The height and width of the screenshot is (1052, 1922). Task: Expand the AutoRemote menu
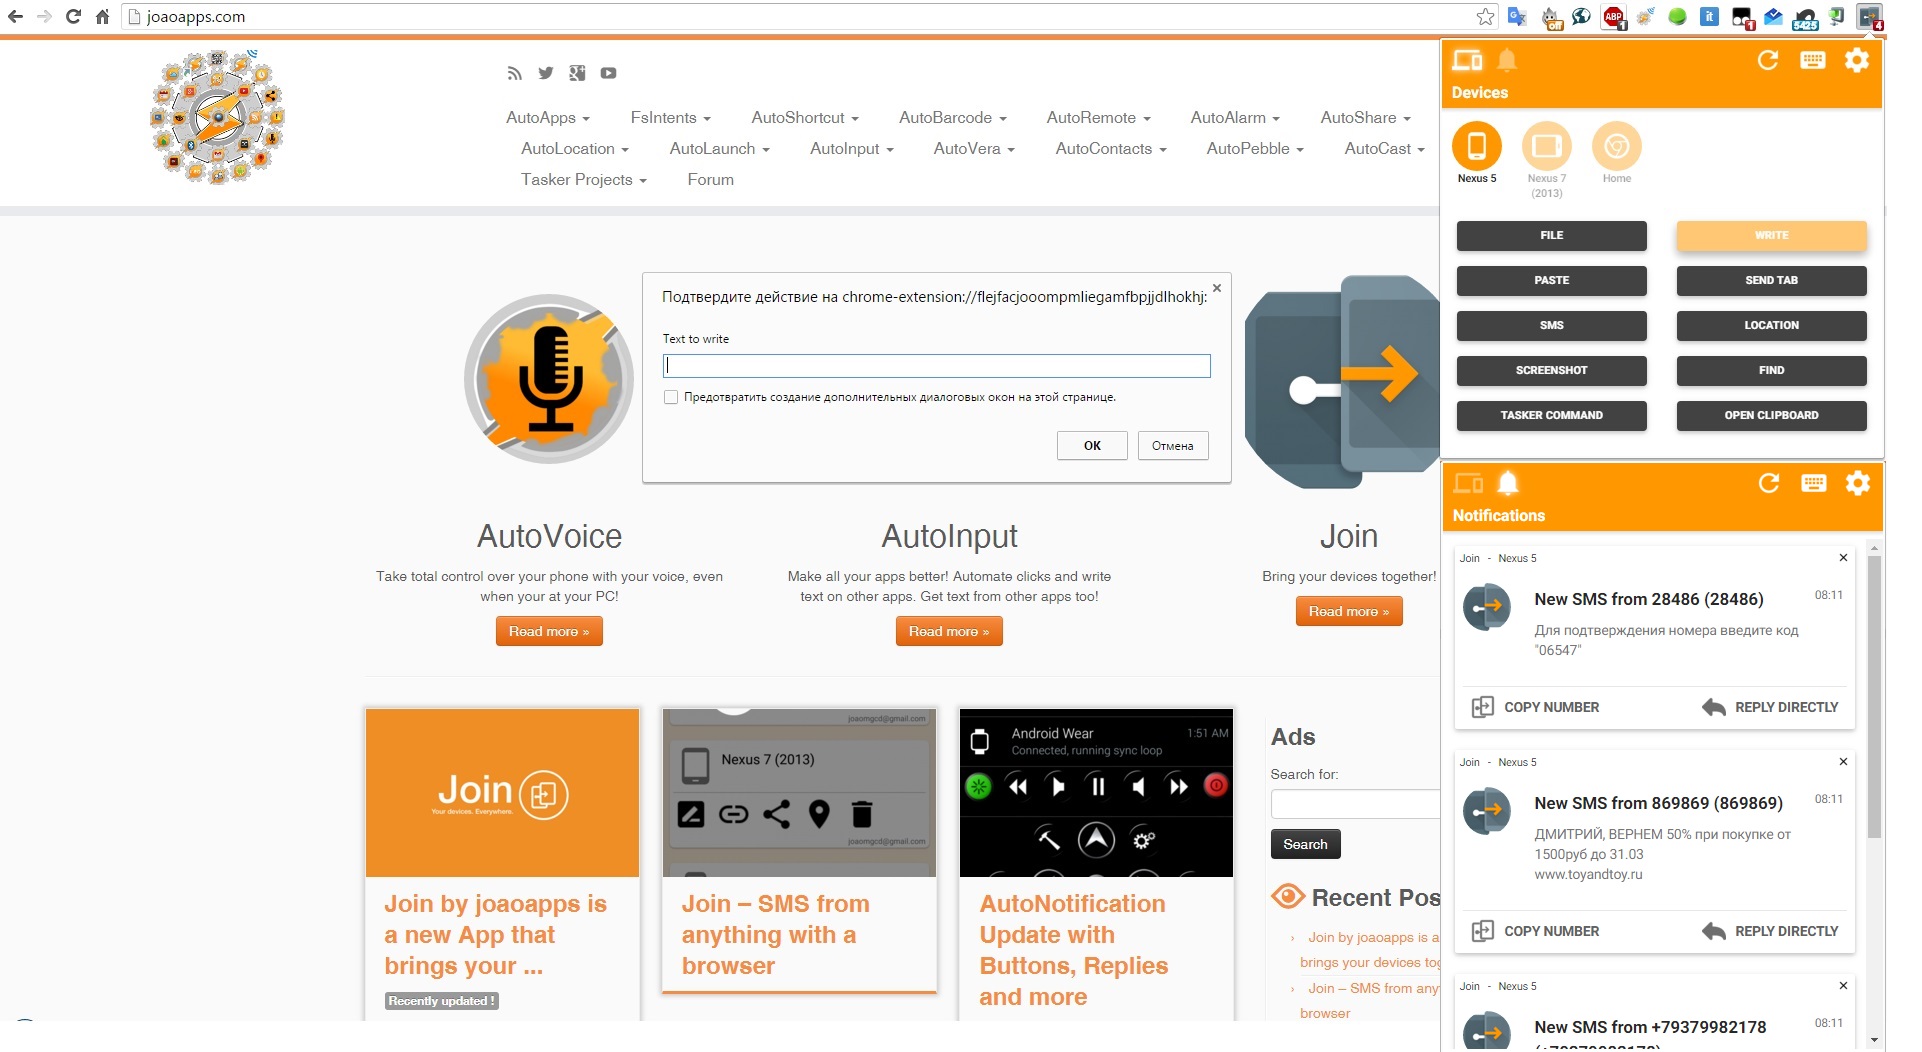click(1098, 117)
